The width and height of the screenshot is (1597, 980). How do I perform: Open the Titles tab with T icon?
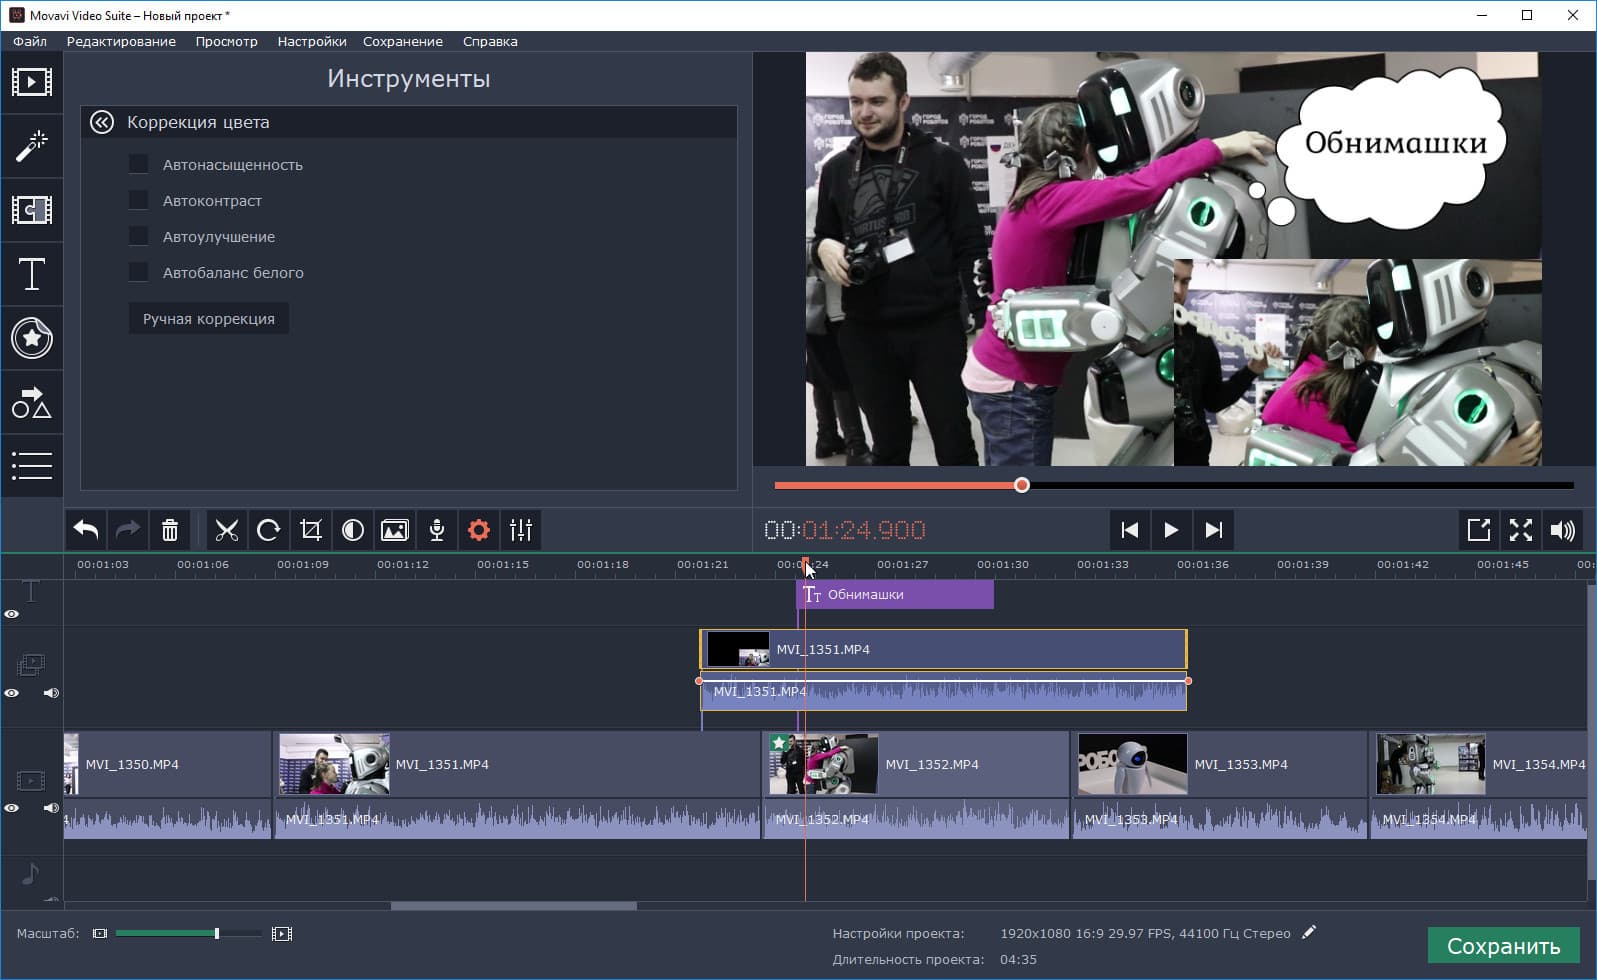pyautogui.click(x=32, y=274)
